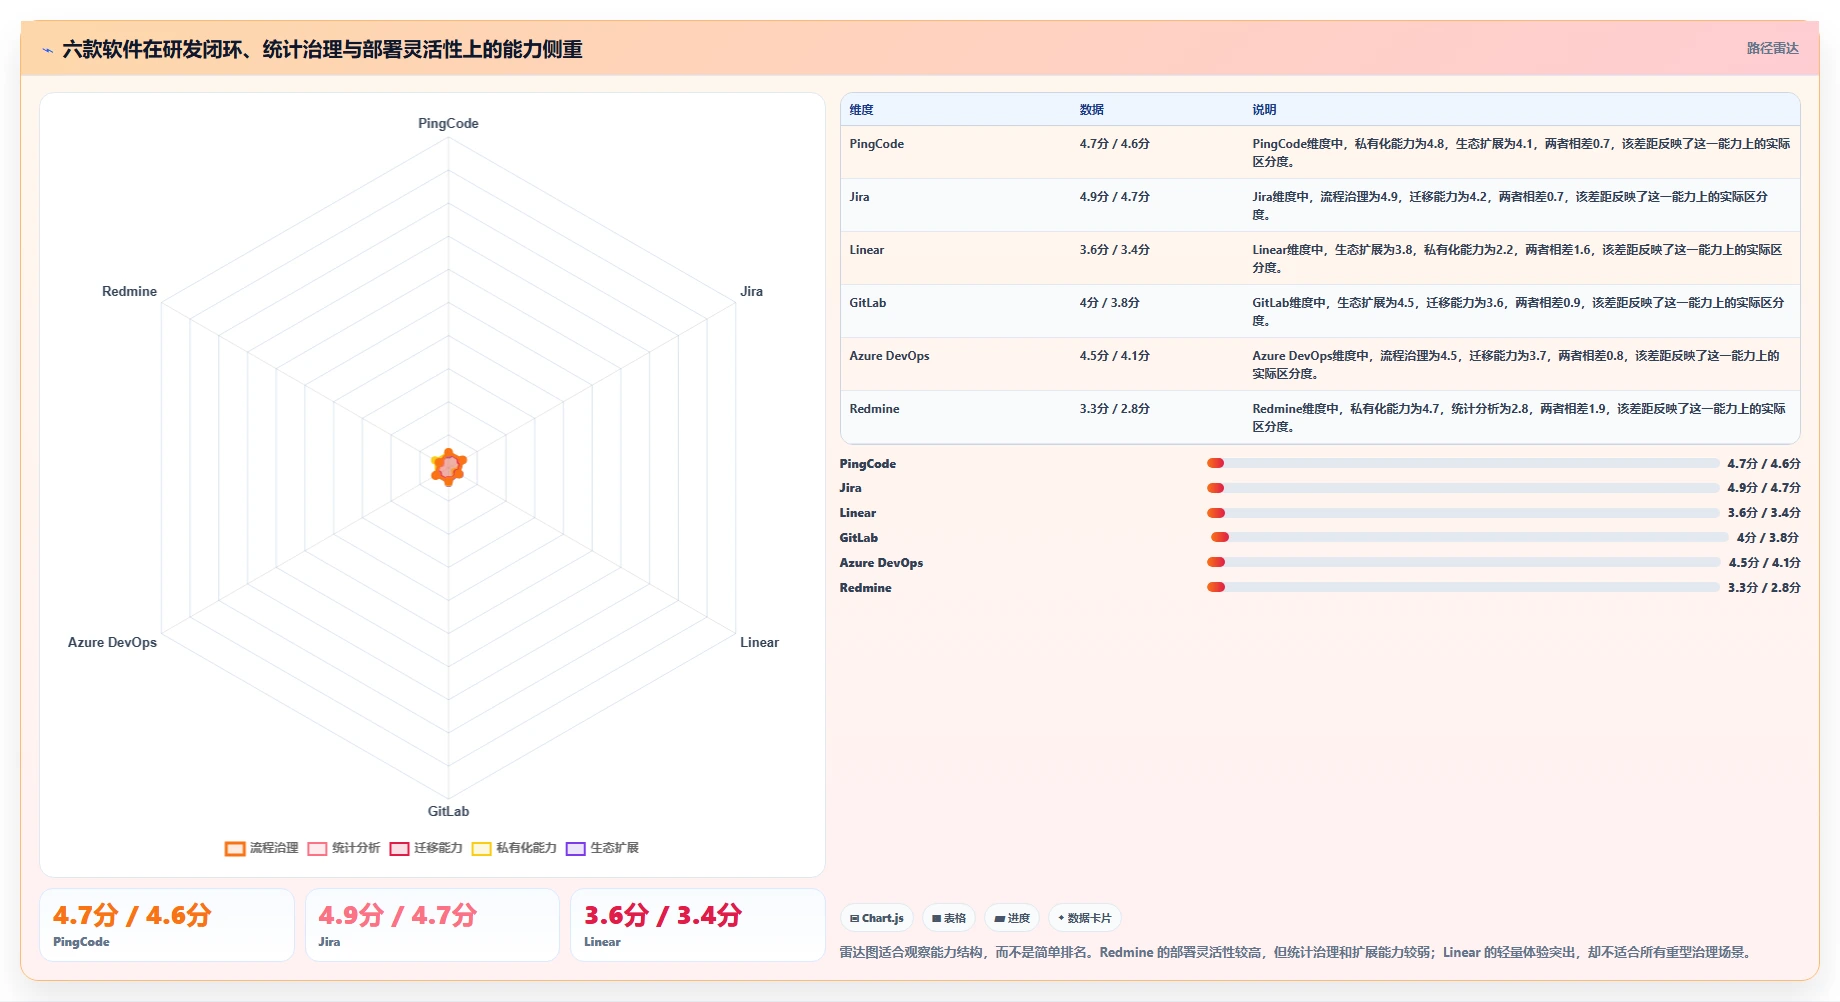1840x1002 pixels.
Task: Click the GitLab label in progress list
Action: tap(858, 538)
